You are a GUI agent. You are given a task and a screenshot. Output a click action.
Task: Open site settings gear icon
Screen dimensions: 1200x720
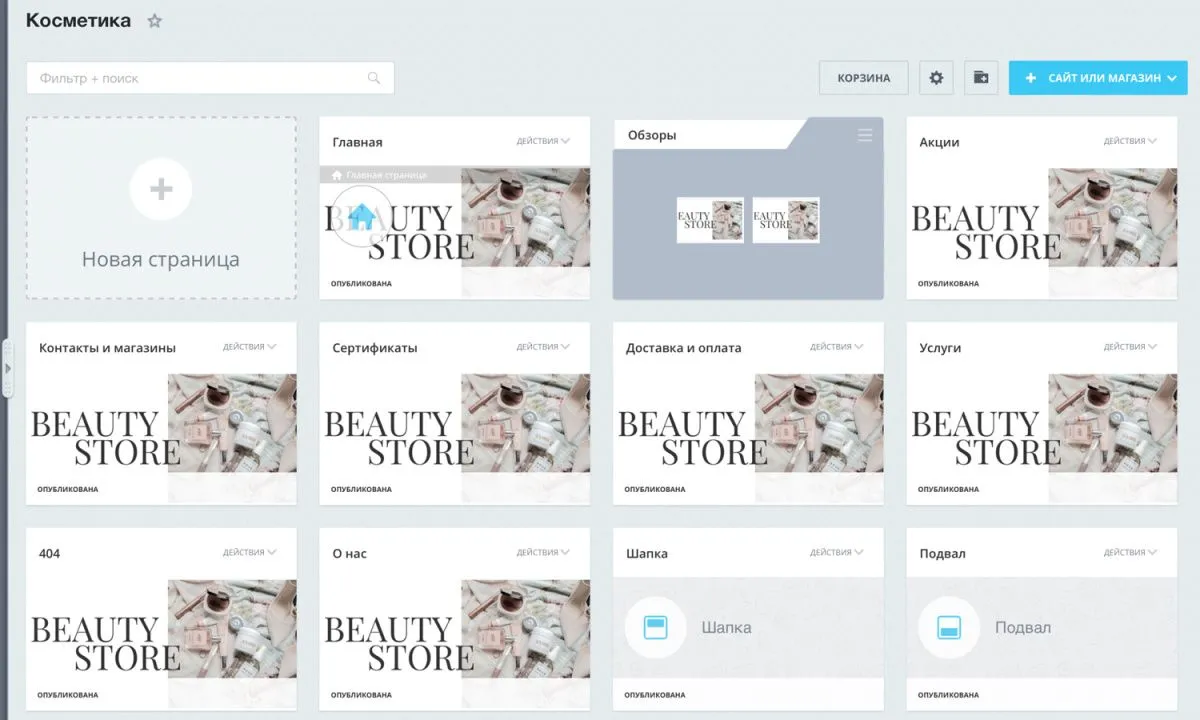pyautogui.click(x=936, y=78)
